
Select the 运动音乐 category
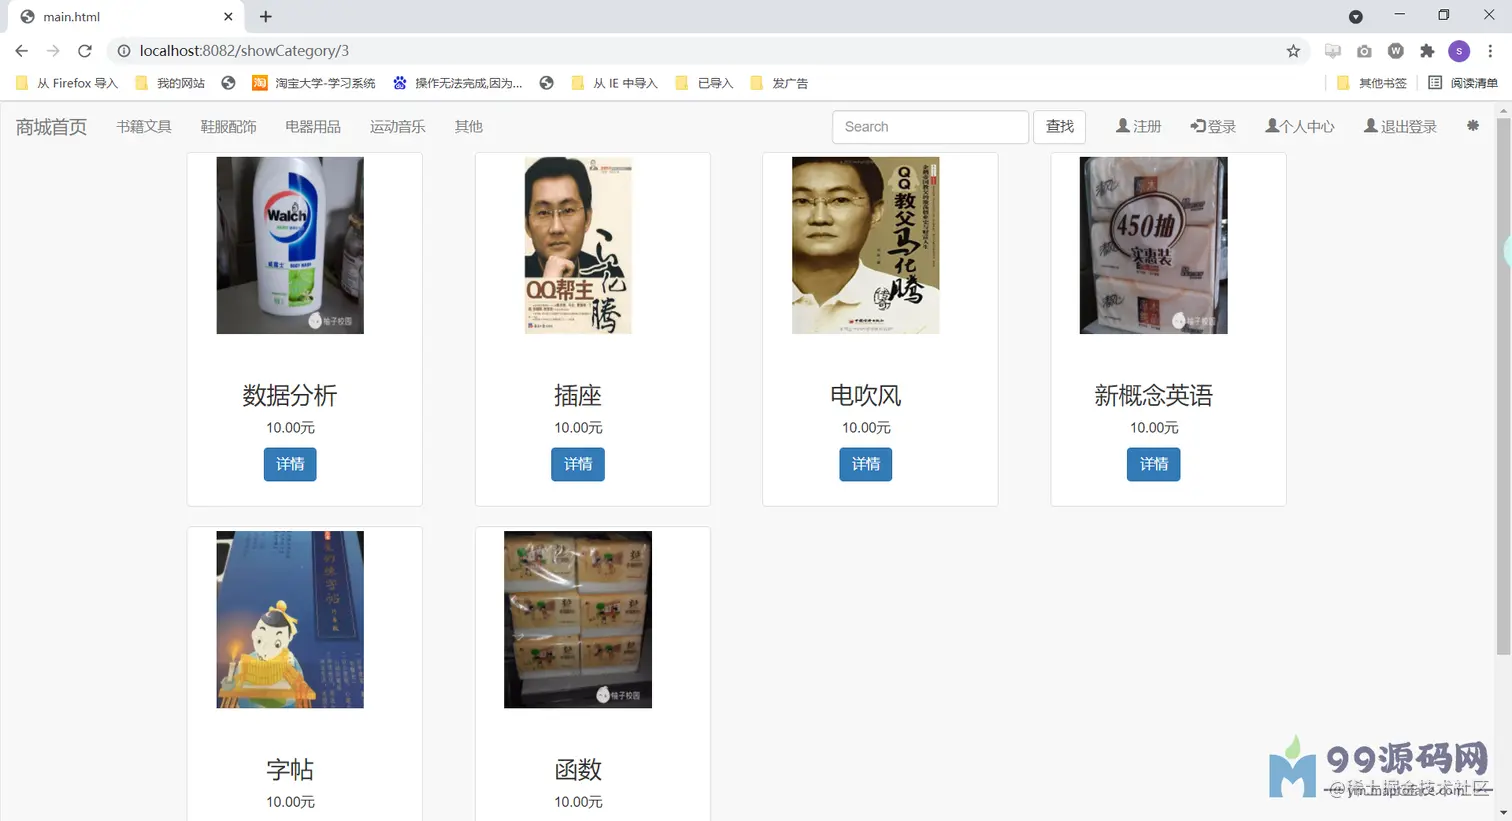(x=398, y=127)
